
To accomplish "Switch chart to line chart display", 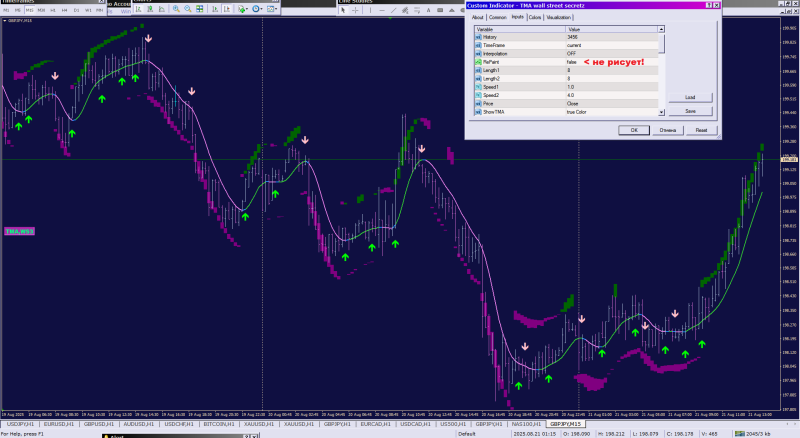I will (x=162, y=9).
